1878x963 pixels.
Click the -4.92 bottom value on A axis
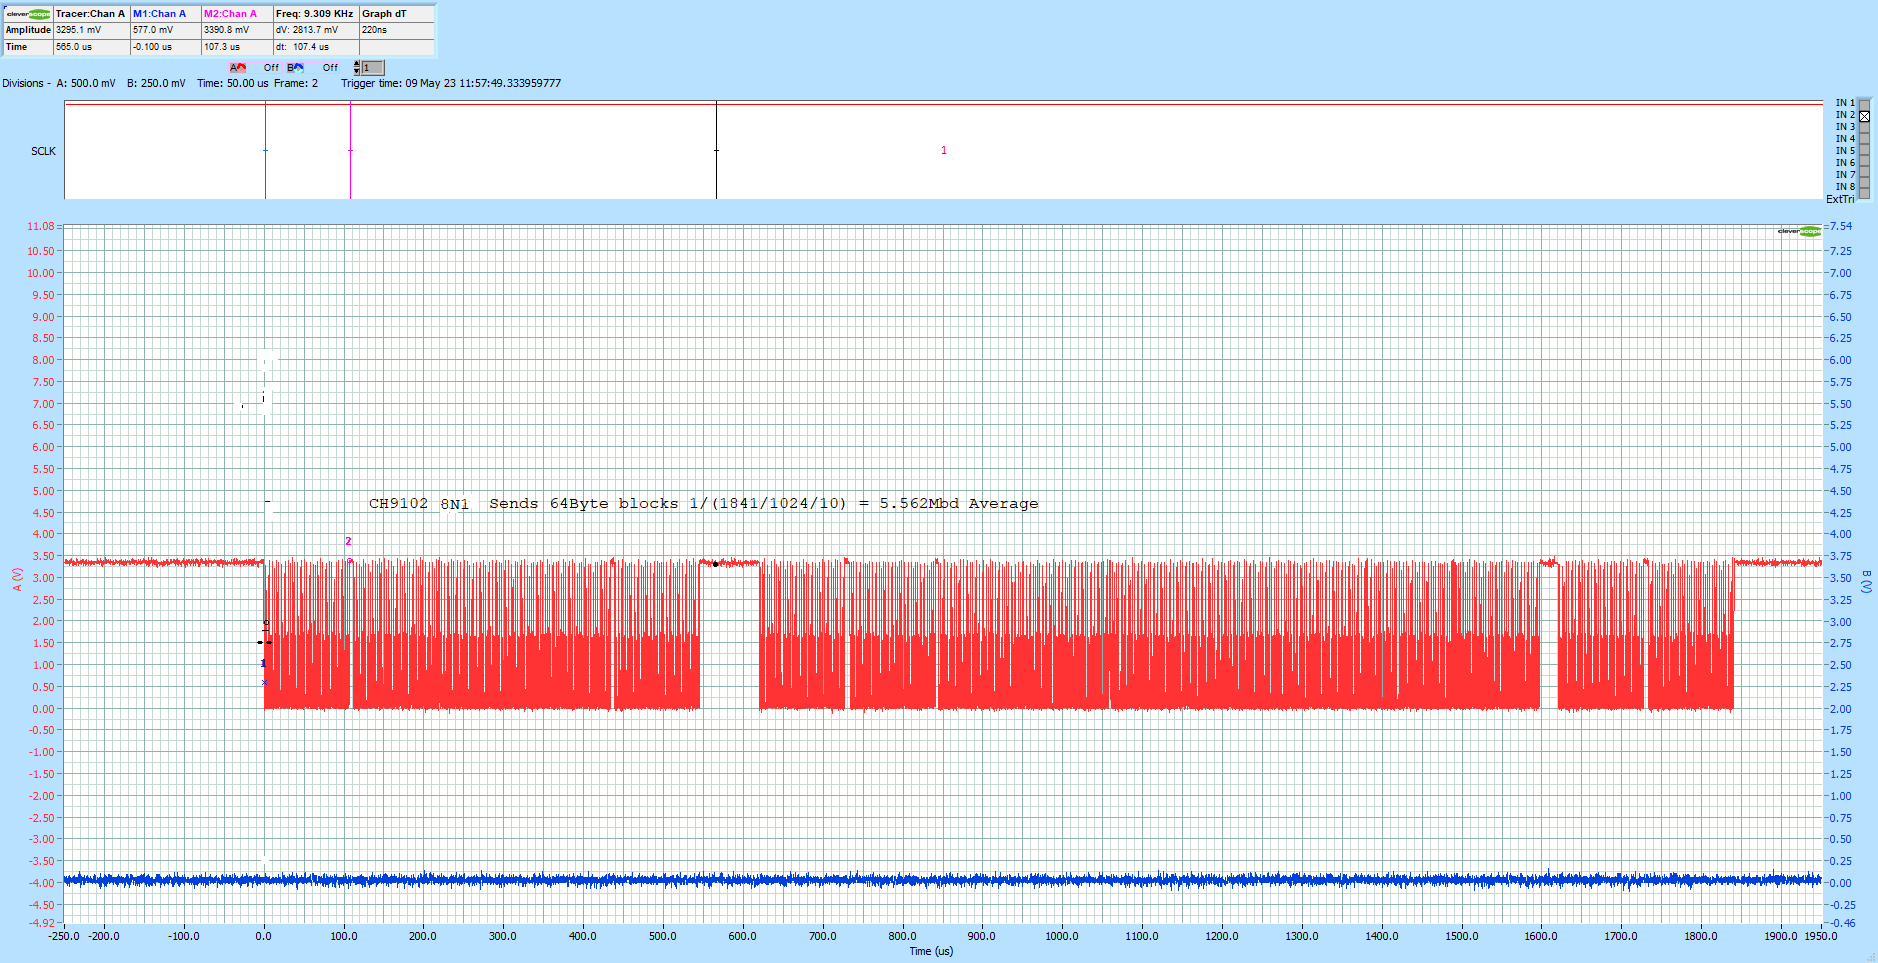[x=42, y=923]
